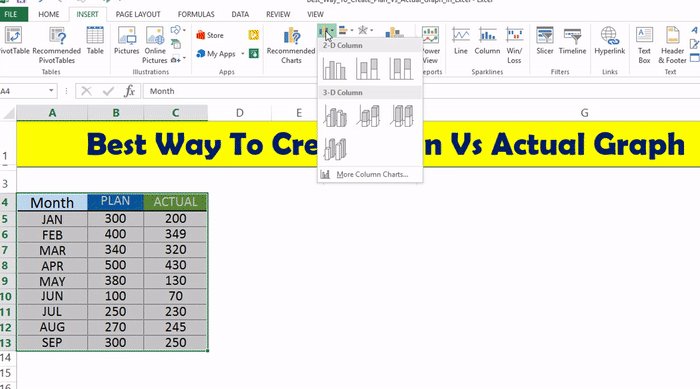The height and width of the screenshot is (389, 700).
Task: Insert a 2-D Clustered Column chart
Action: click(x=334, y=69)
